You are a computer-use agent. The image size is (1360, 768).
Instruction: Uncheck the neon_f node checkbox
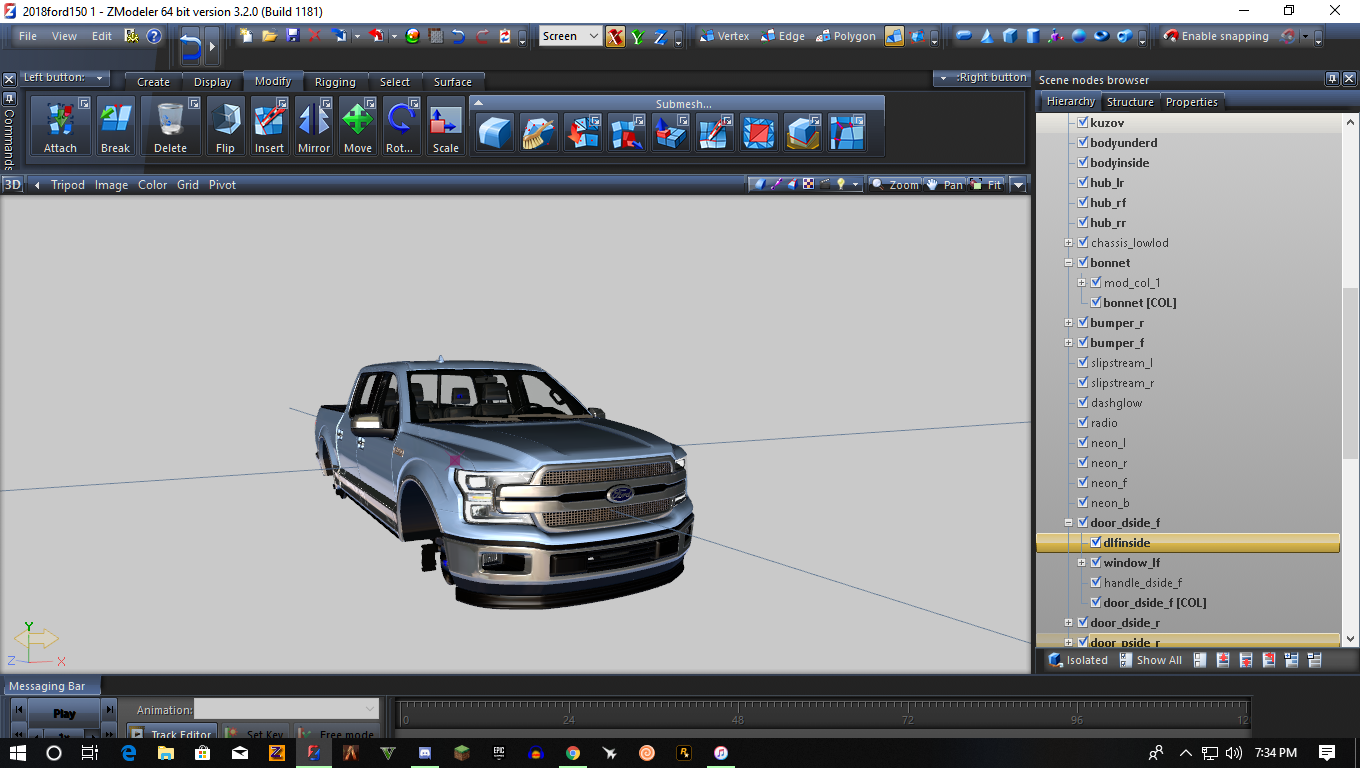[1082, 483]
